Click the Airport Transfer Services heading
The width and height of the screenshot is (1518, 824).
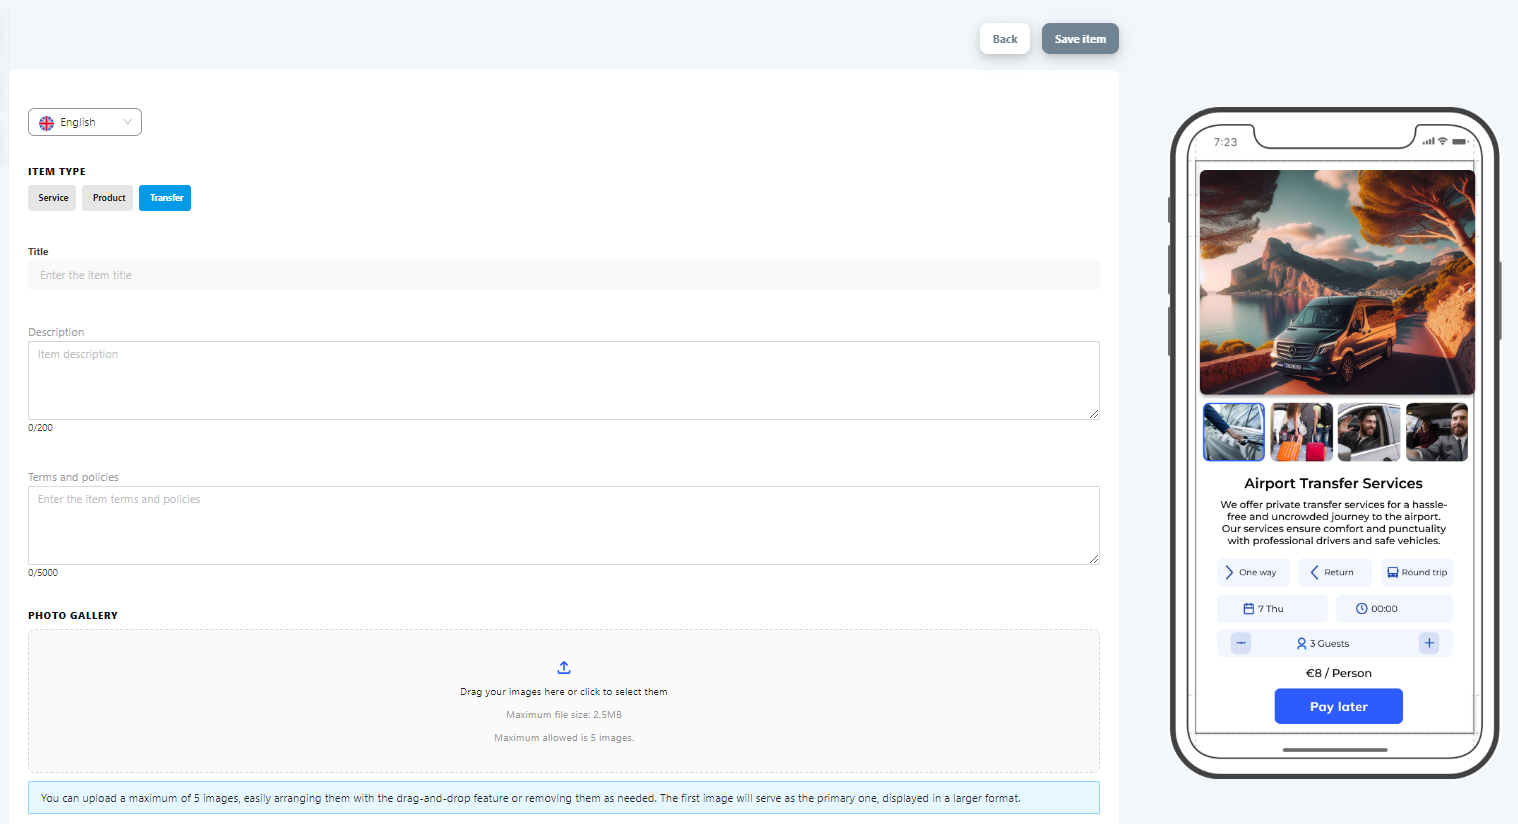tap(1333, 483)
